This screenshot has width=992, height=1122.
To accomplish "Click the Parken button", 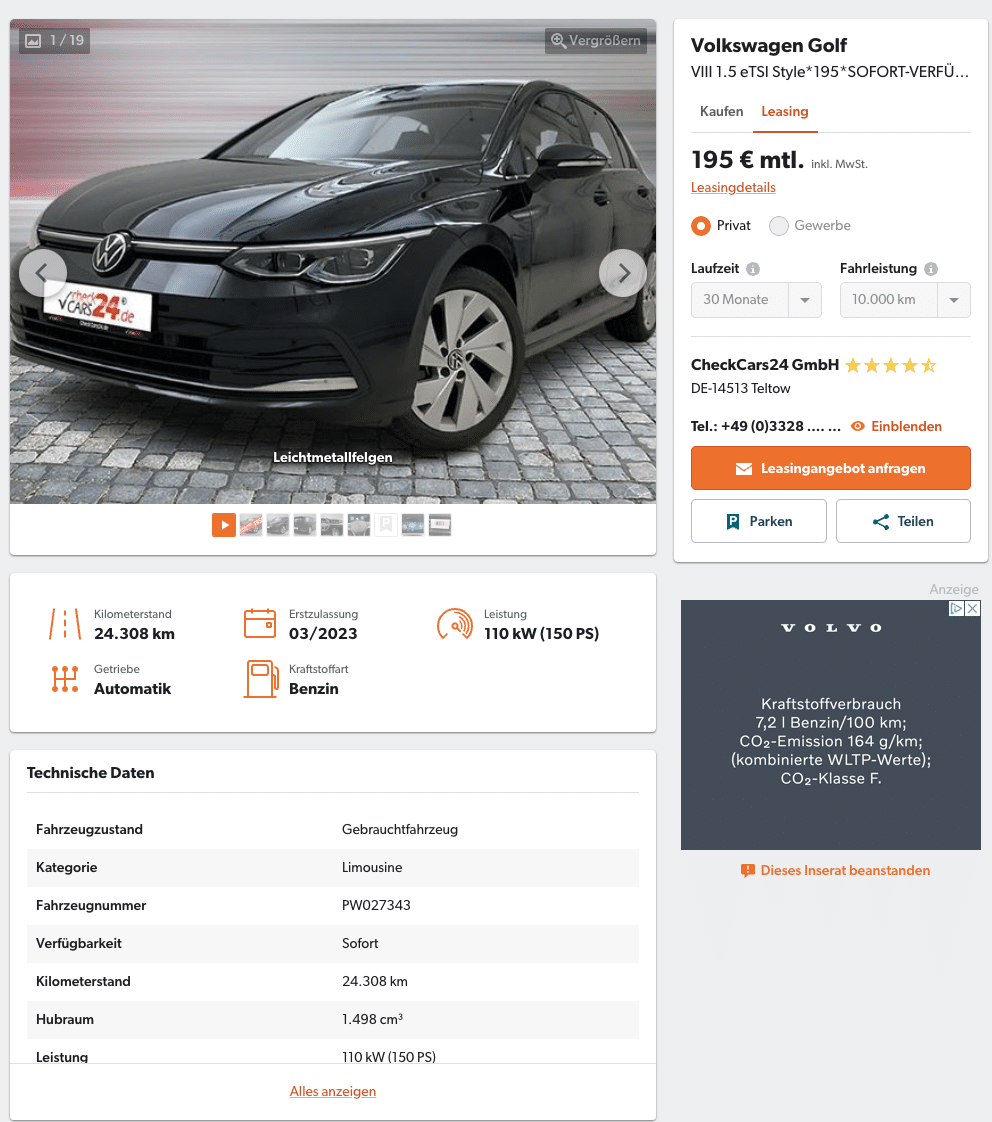I will click(x=759, y=521).
